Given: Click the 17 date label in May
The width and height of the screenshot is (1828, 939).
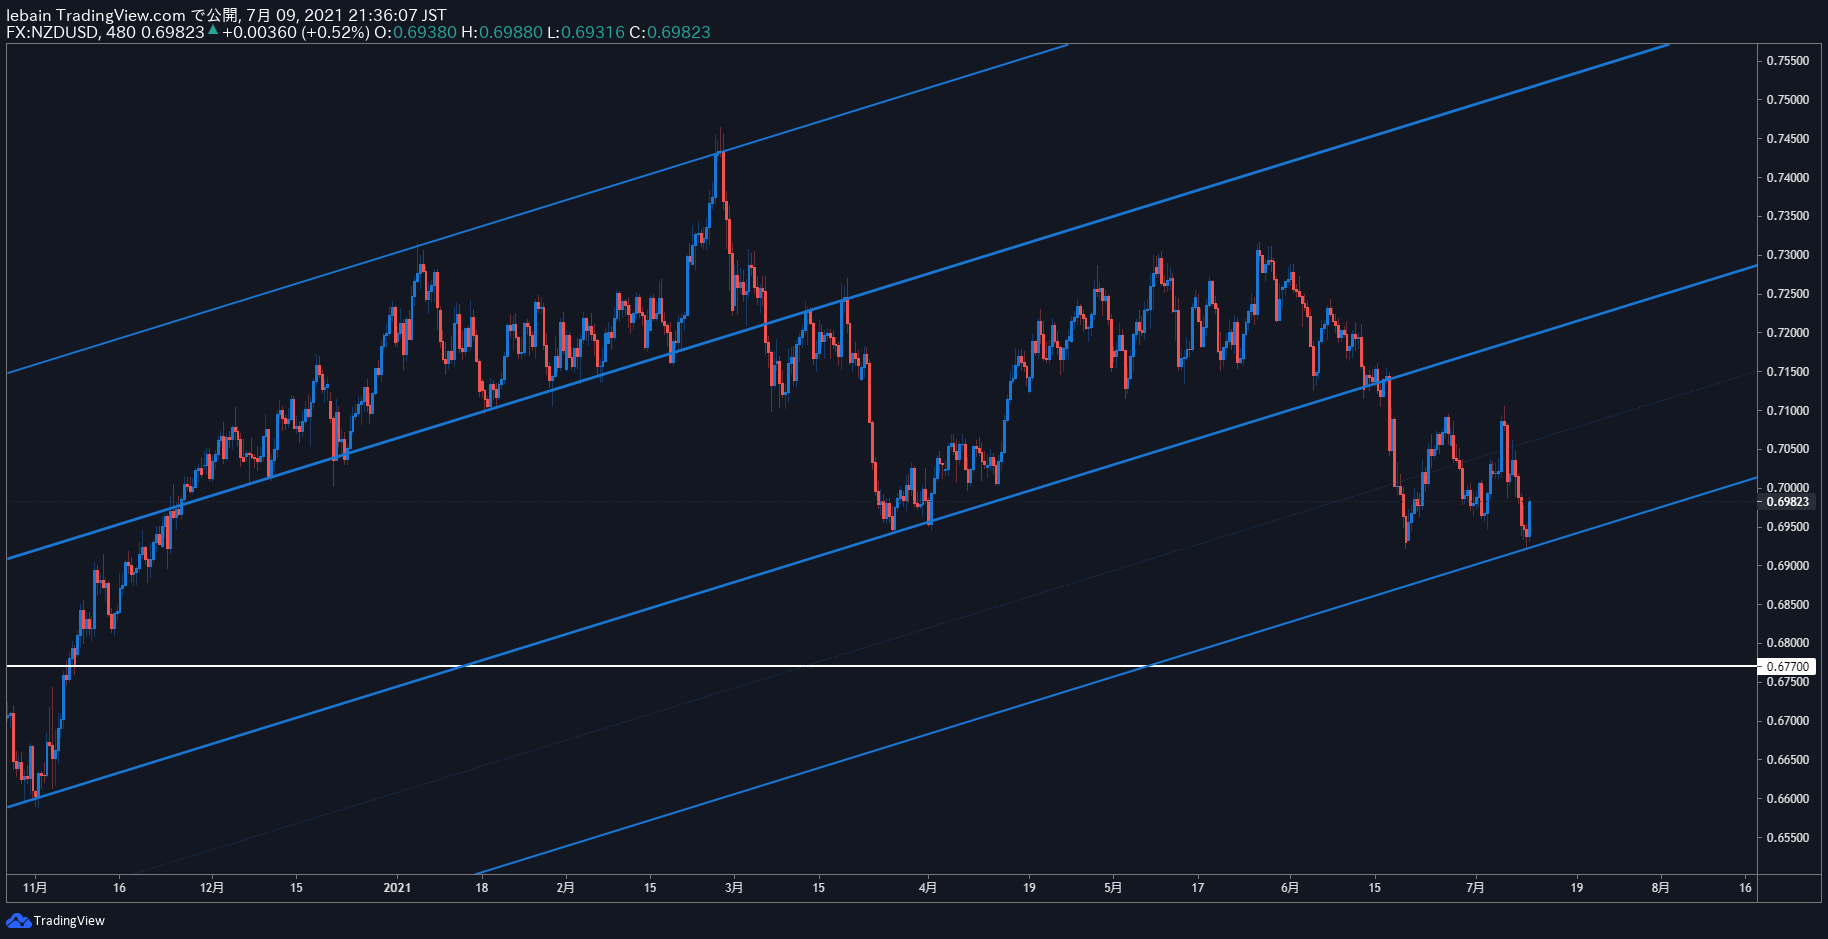Looking at the screenshot, I should click(x=1198, y=888).
